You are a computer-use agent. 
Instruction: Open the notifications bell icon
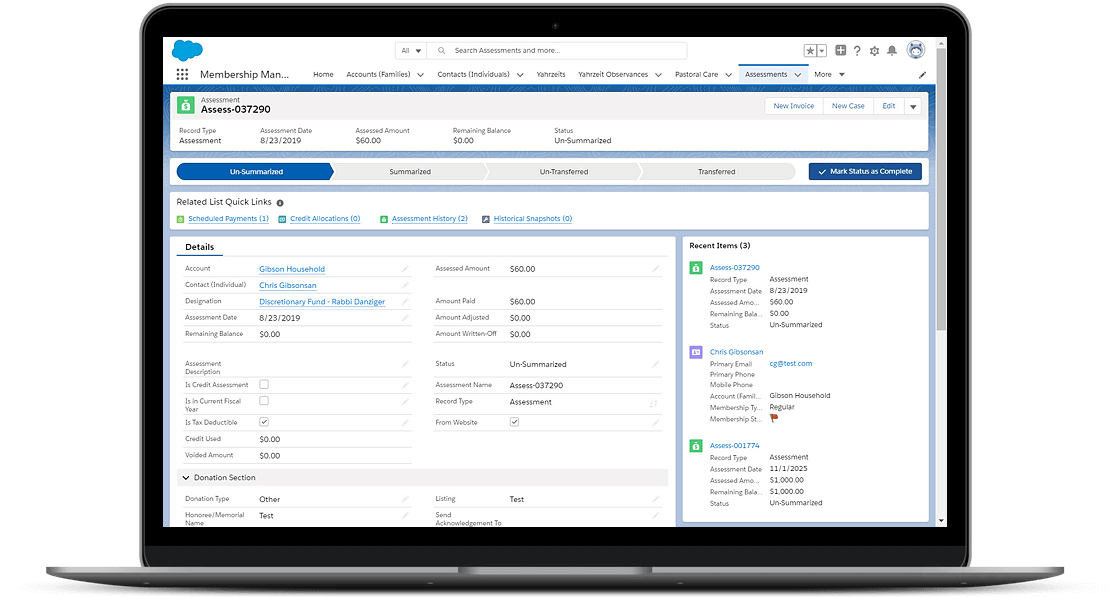tap(892, 51)
